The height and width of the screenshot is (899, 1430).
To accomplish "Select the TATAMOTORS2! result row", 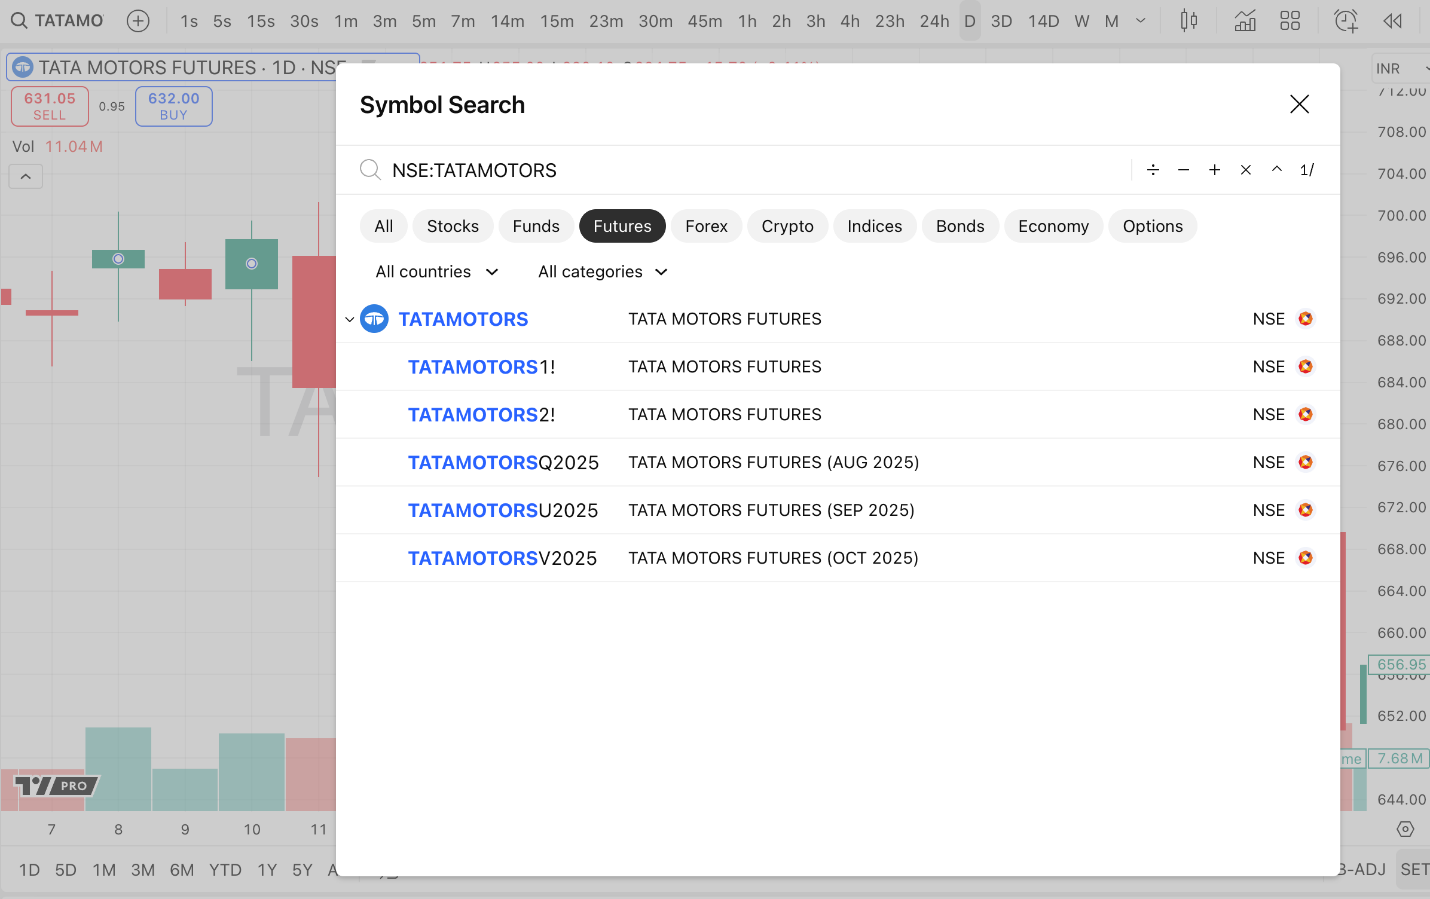I will (838, 415).
